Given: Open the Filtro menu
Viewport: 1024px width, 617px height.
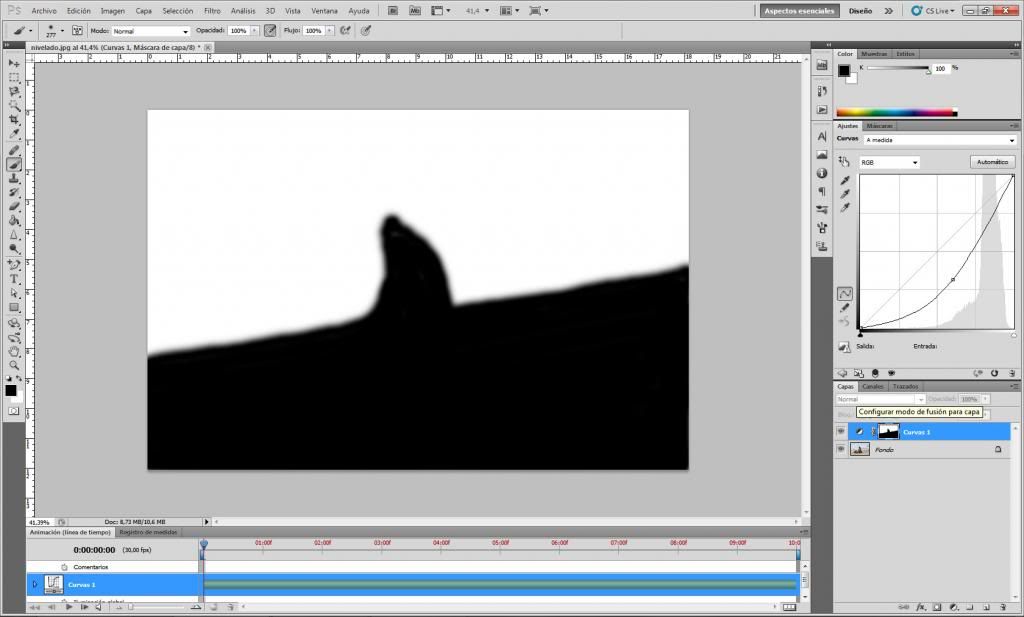Looking at the screenshot, I should click(x=212, y=11).
